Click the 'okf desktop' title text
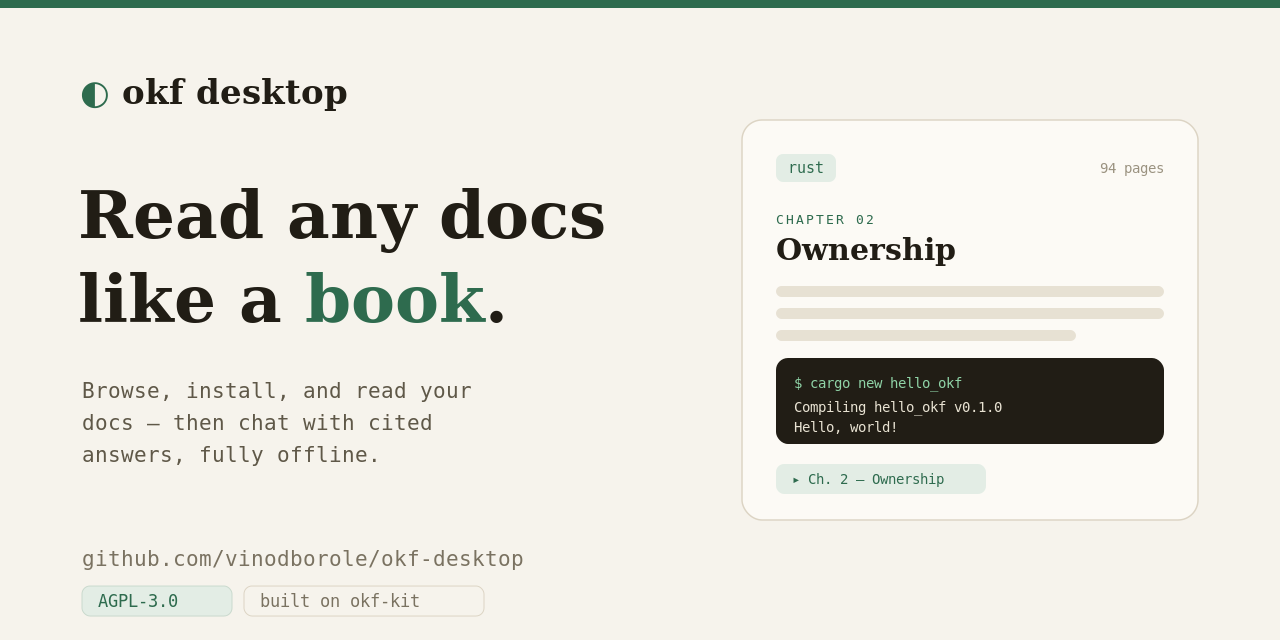The height and width of the screenshot is (640, 1280). pyautogui.click(x=235, y=92)
